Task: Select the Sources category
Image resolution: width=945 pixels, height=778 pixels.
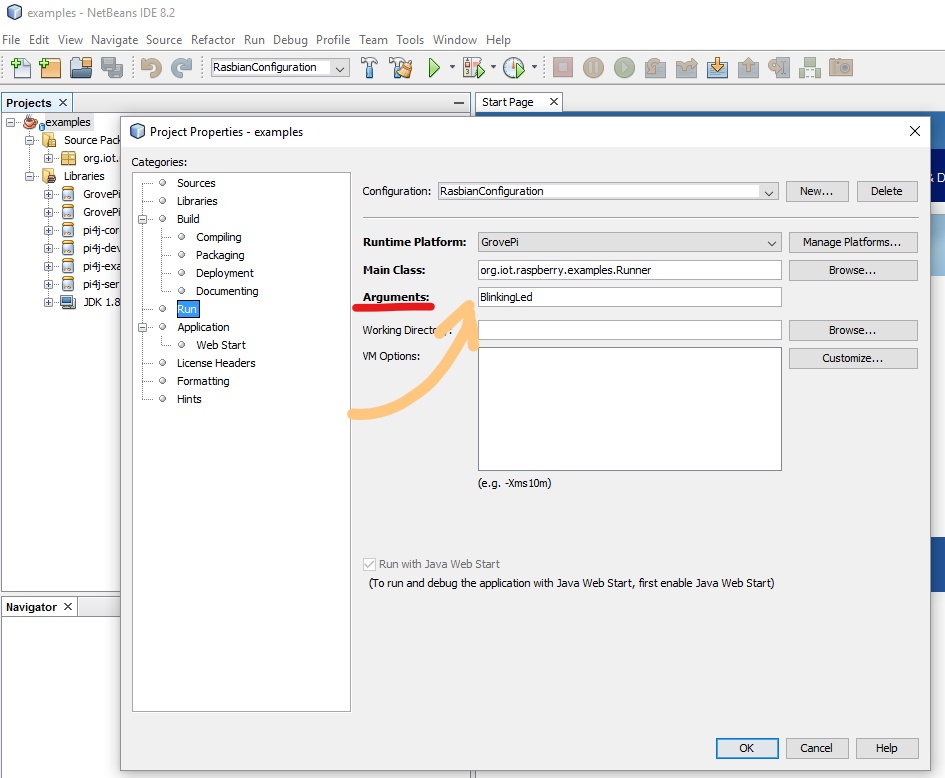Action: tap(196, 183)
